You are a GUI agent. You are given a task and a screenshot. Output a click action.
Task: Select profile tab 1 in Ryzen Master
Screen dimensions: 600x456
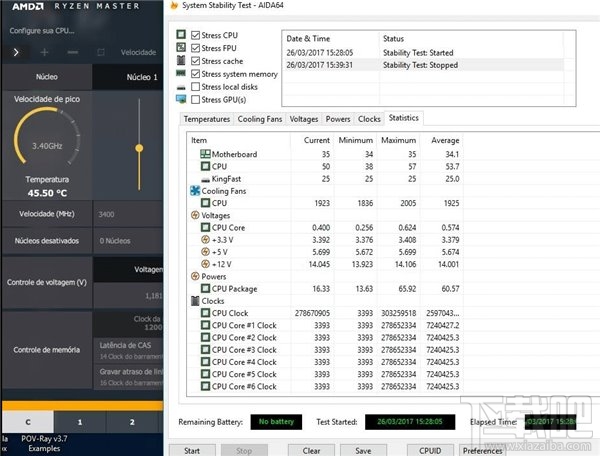point(80,422)
